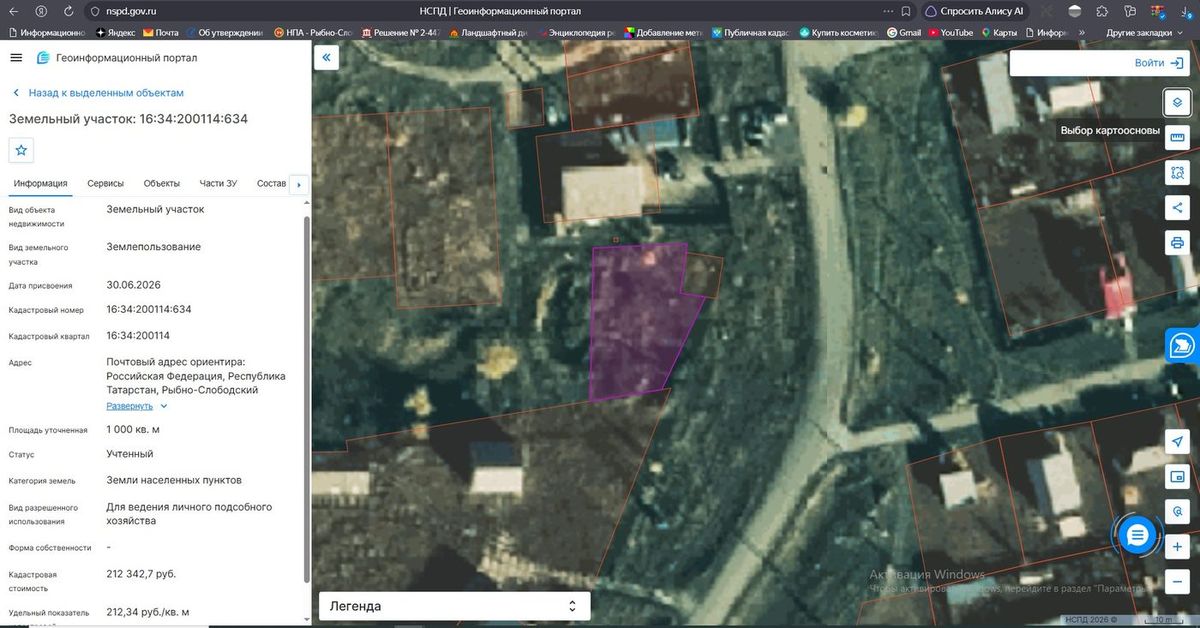This screenshot has height=628, width=1200.
Task: Select the date 30.06.2026
Action: 134,285
